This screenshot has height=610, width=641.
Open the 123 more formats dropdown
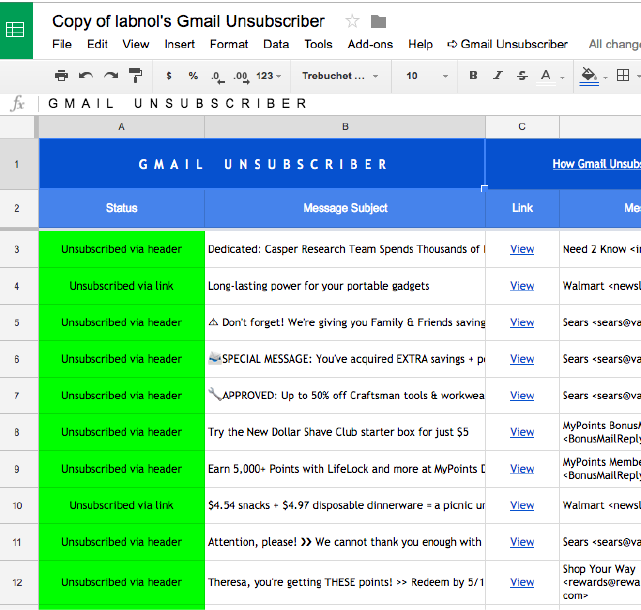click(269, 76)
